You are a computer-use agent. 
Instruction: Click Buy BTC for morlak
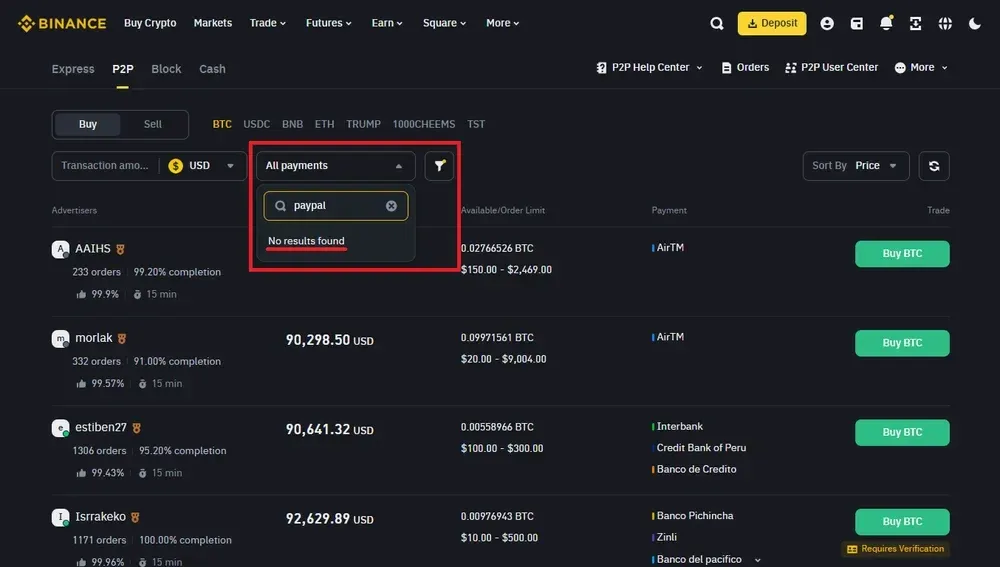coord(902,343)
